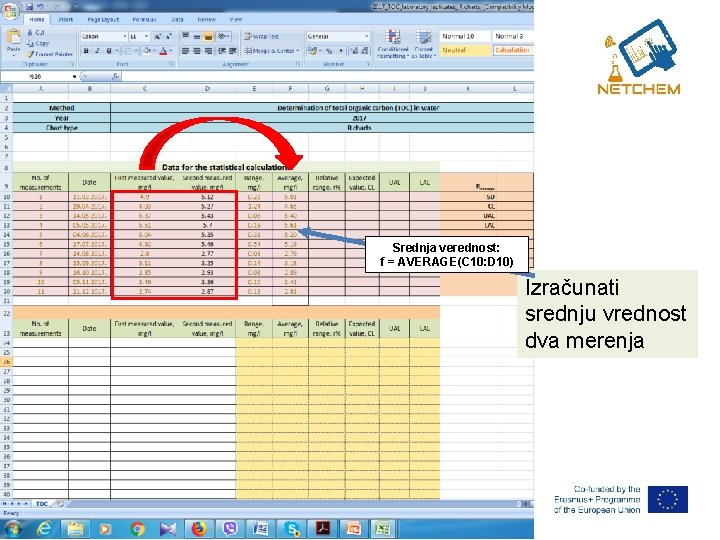Switch to the Page Layout tab
The width and height of the screenshot is (720, 540).
click(x=103, y=20)
